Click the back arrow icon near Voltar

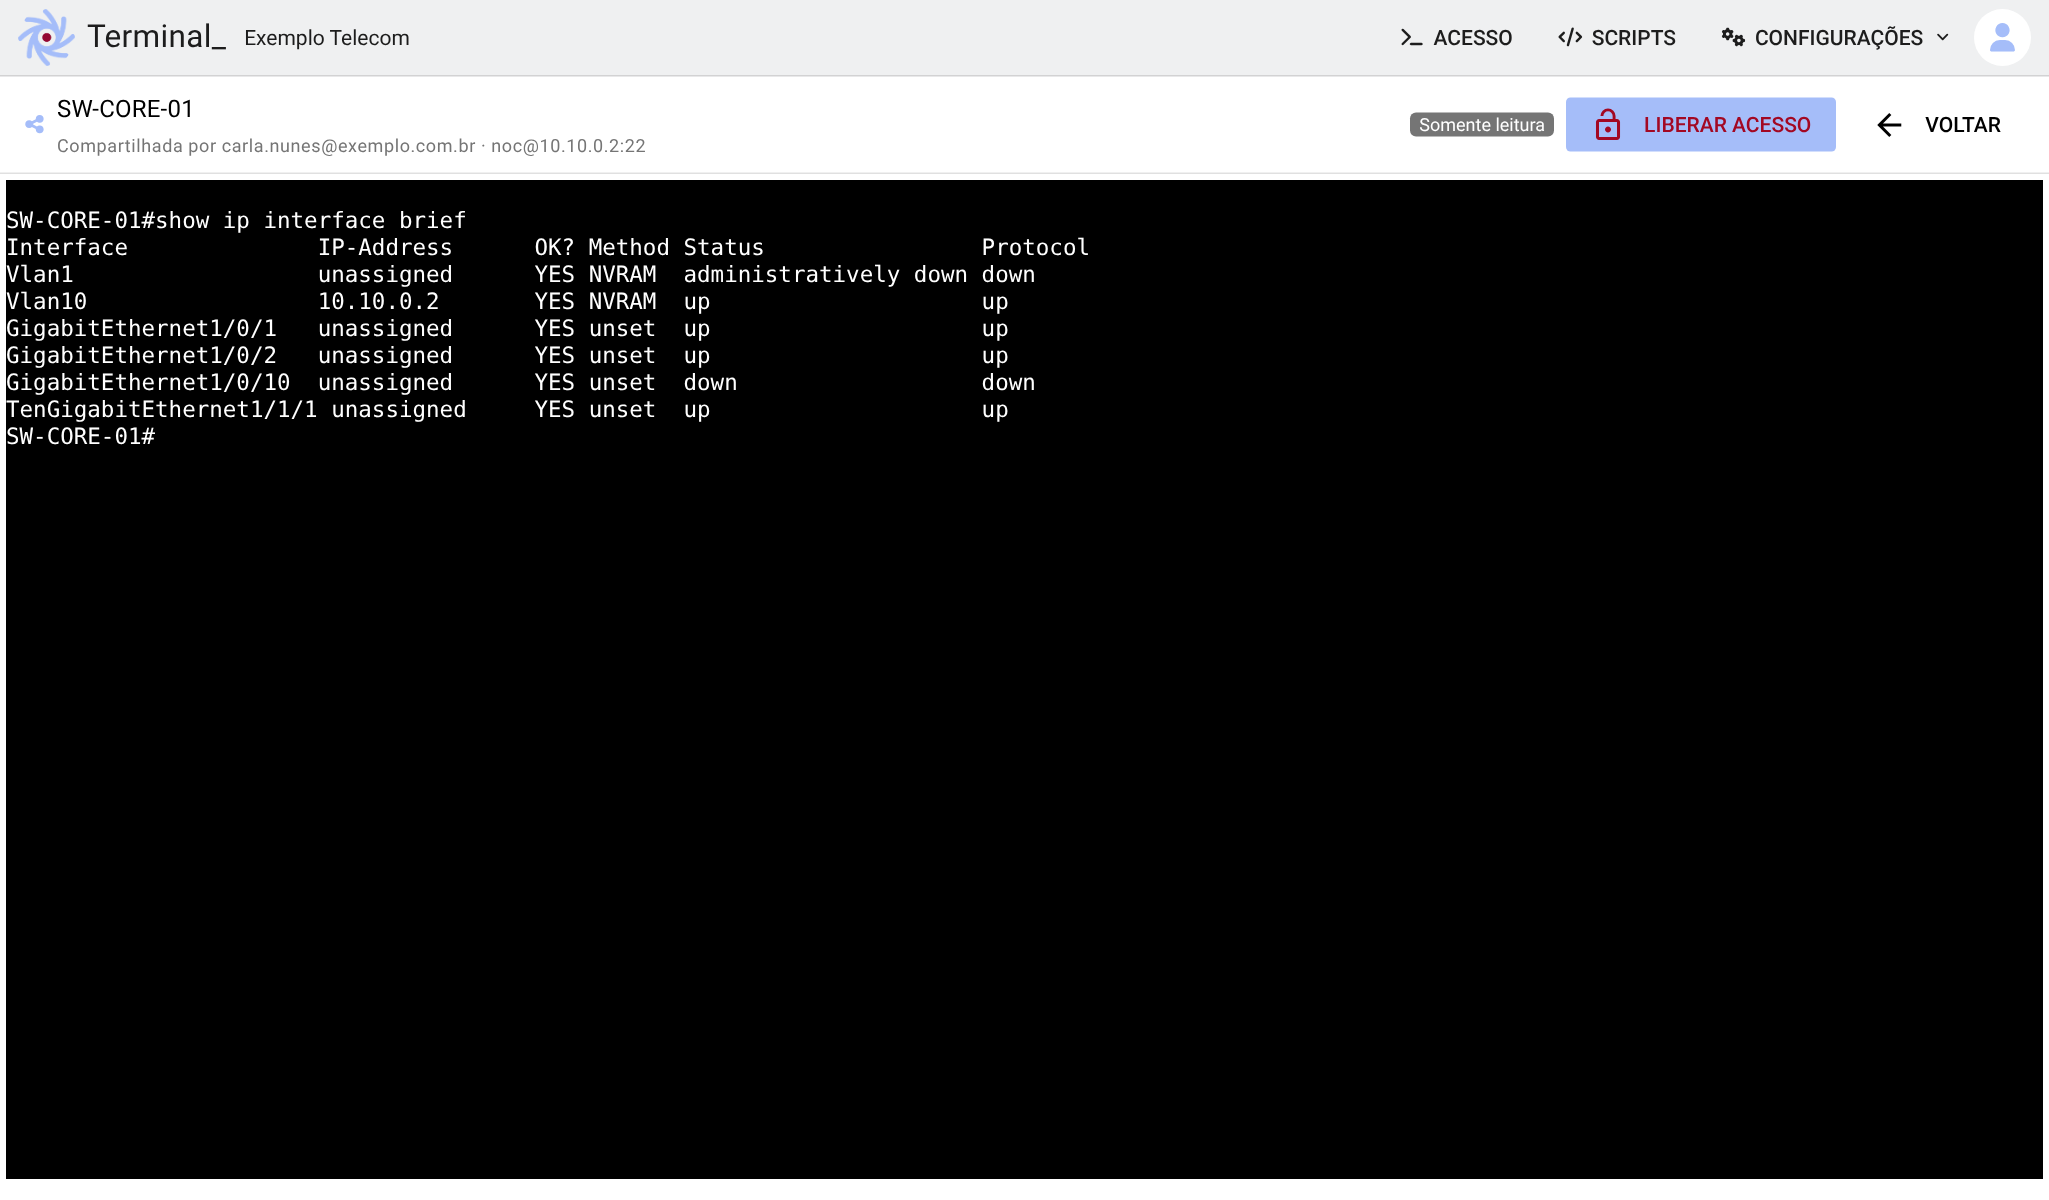[1889, 125]
